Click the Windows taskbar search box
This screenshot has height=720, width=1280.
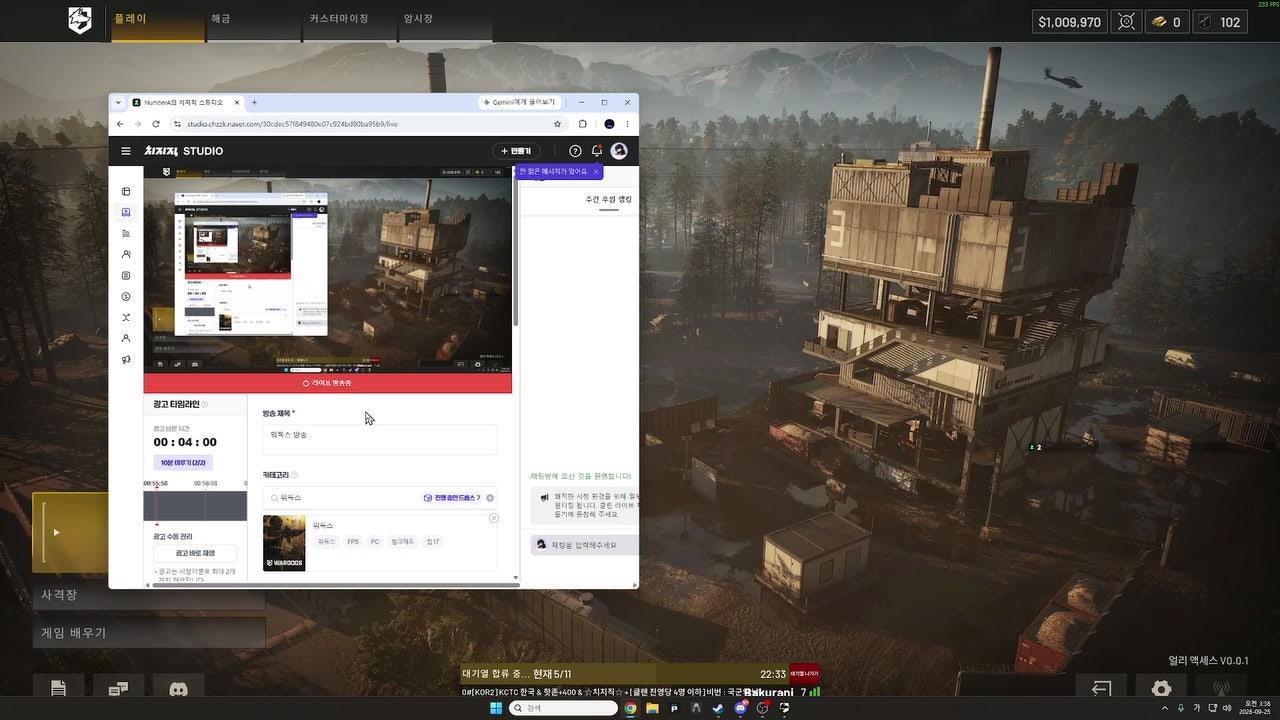[563, 708]
